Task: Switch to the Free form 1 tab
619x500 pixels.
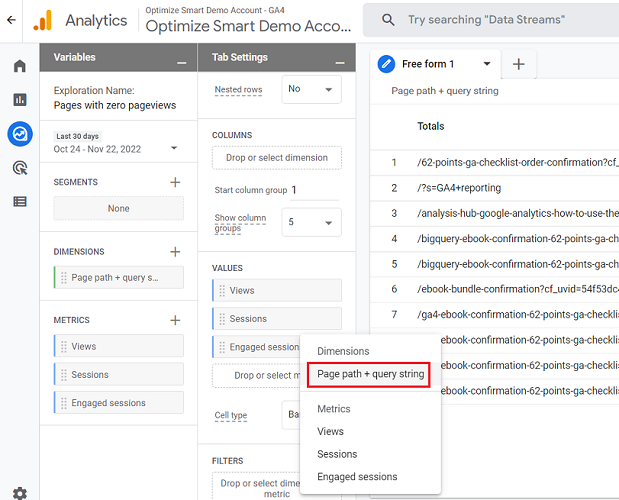Action: click(x=428, y=64)
